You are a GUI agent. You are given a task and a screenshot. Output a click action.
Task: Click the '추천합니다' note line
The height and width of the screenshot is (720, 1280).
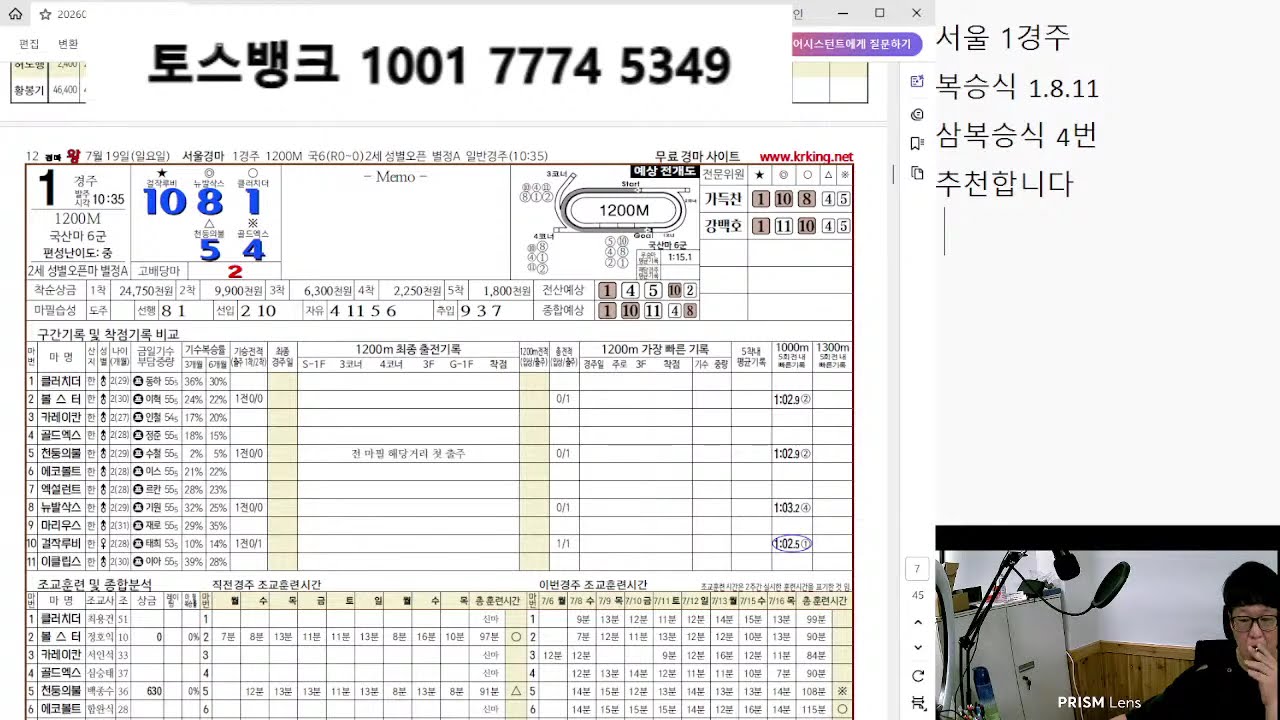(1004, 183)
